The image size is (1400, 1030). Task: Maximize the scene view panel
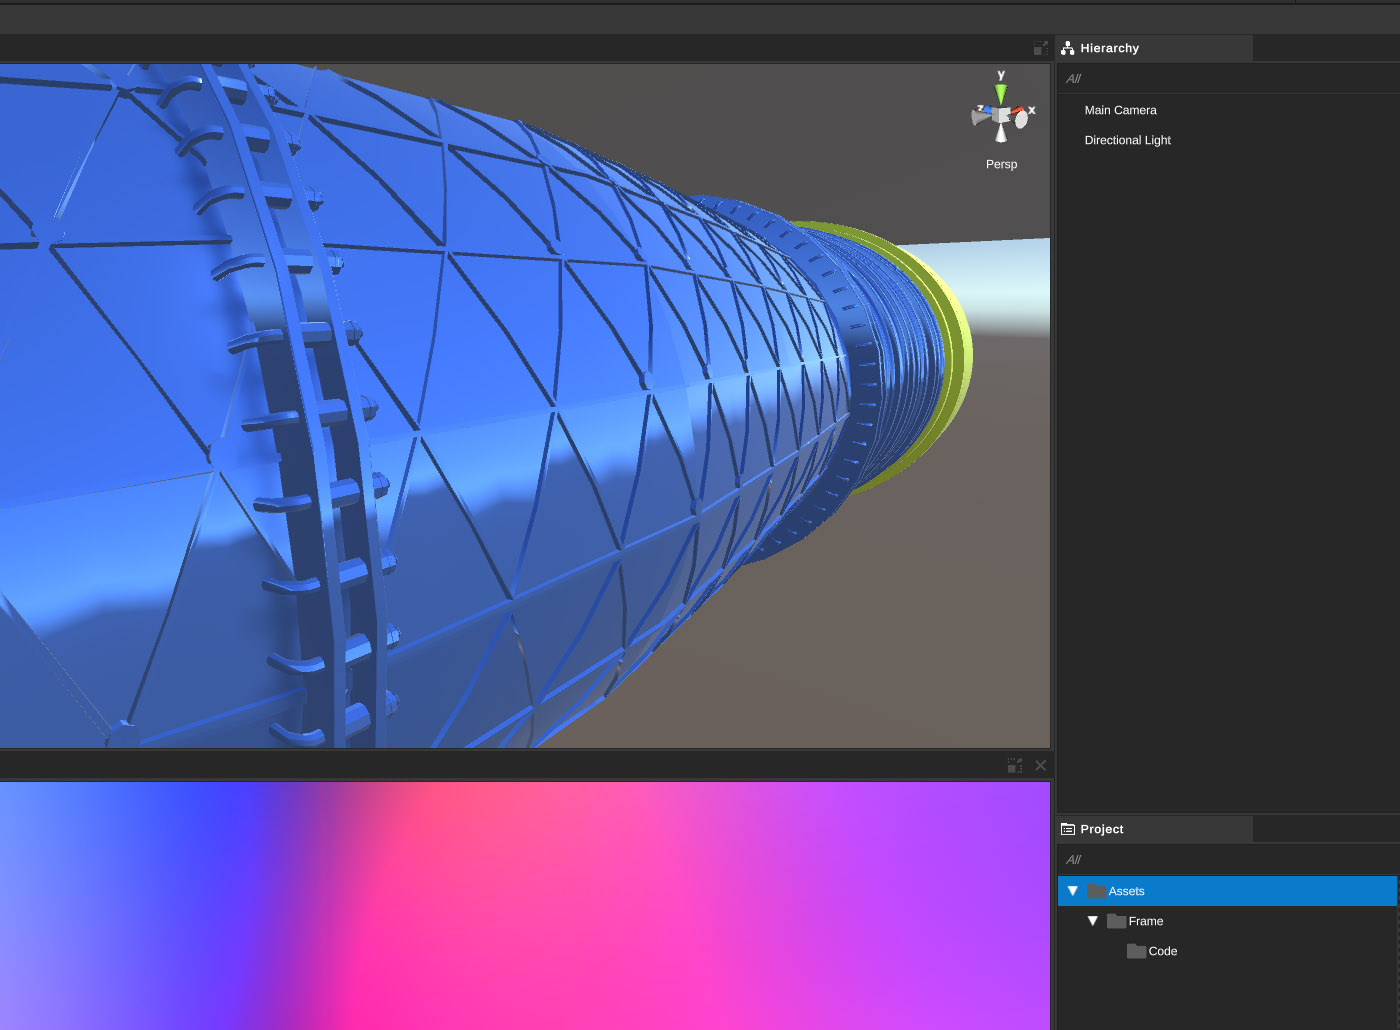pyautogui.click(x=1040, y=48)
